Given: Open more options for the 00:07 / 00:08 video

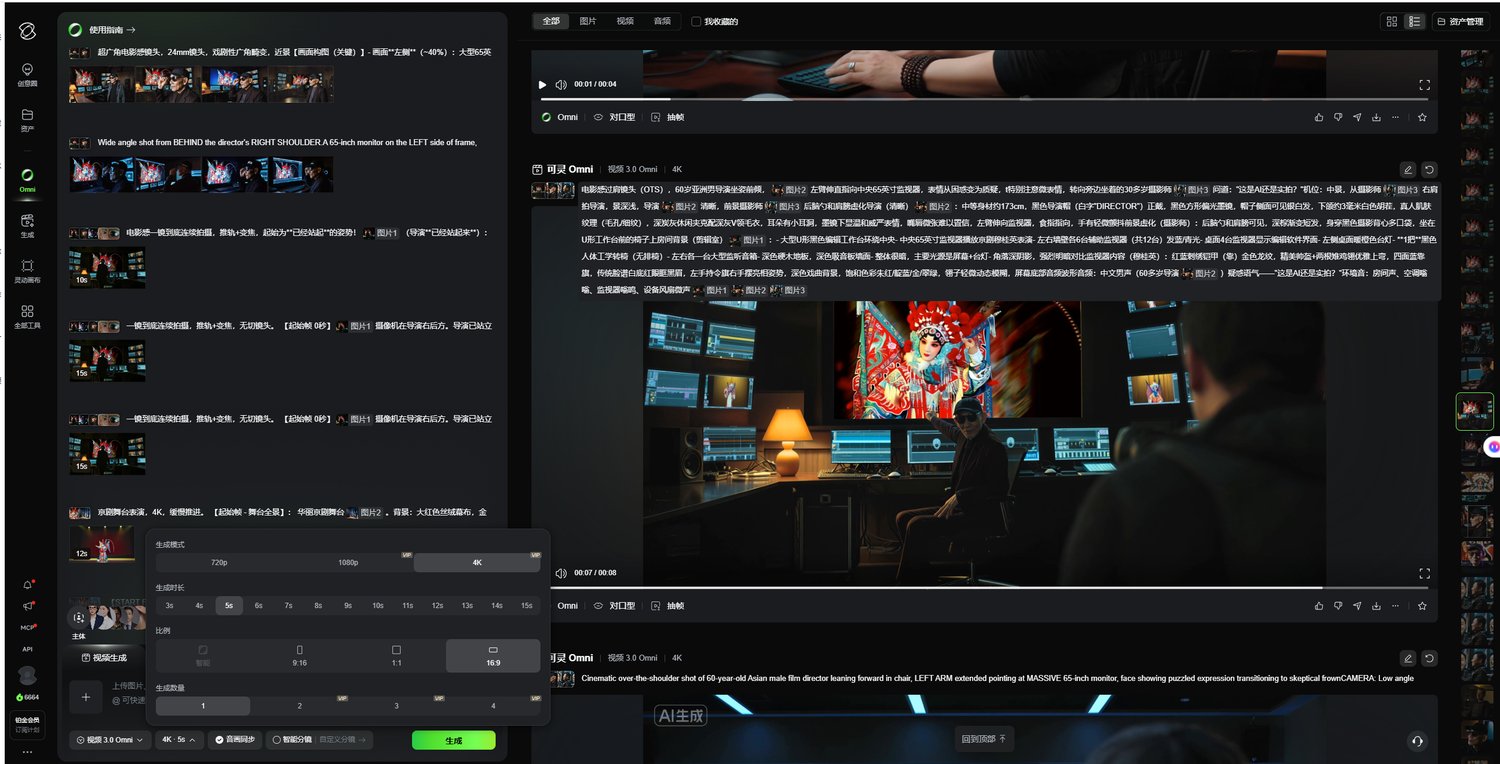Looking at the screenshot, I should (1395, 606).
